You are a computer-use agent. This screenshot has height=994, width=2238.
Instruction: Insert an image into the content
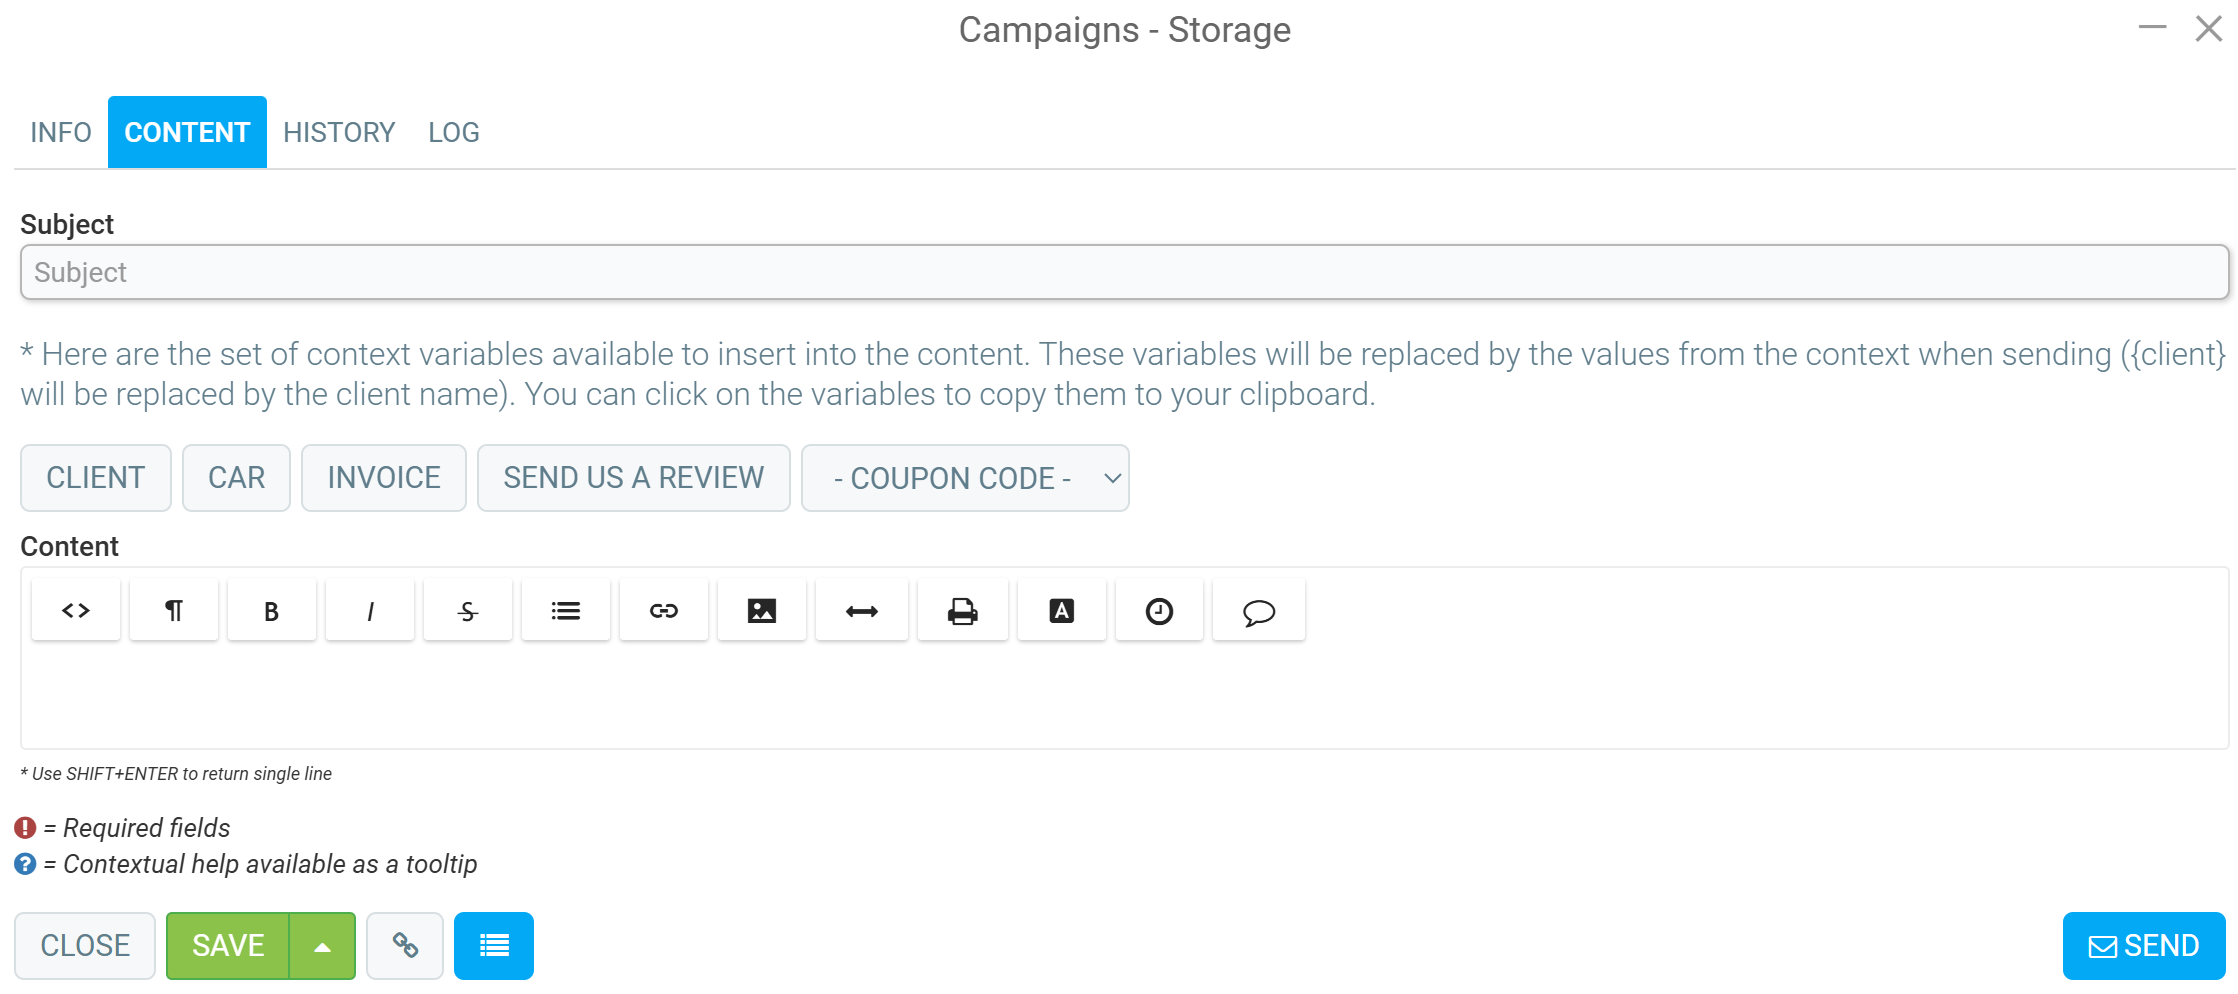coord(762,610)
